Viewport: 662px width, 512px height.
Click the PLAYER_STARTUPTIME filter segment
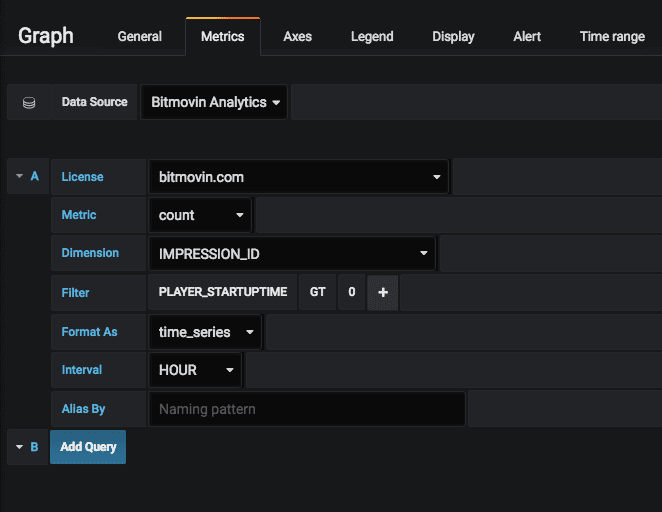click(x=222, y=292)
